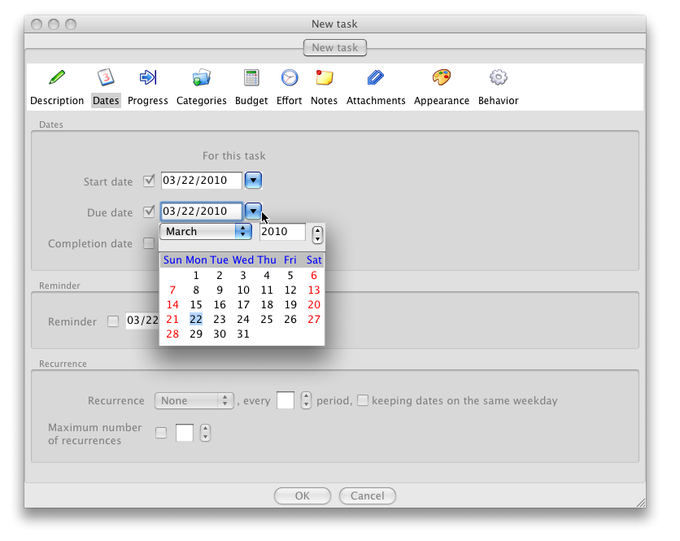The height and width of the screenshot is (541, 680).
Task: Uncheck the Start date checkbox
Action: click(x=149, y=180)
